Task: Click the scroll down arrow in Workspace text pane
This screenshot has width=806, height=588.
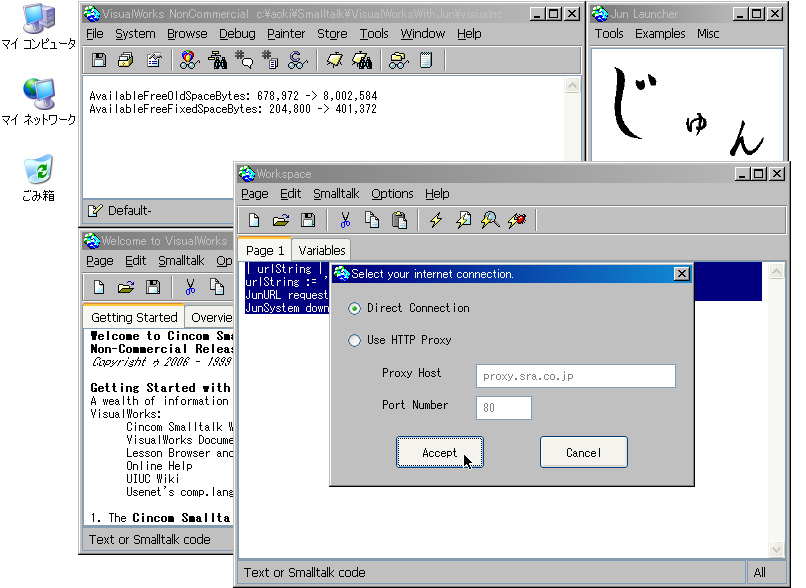Action: [776, 549]
